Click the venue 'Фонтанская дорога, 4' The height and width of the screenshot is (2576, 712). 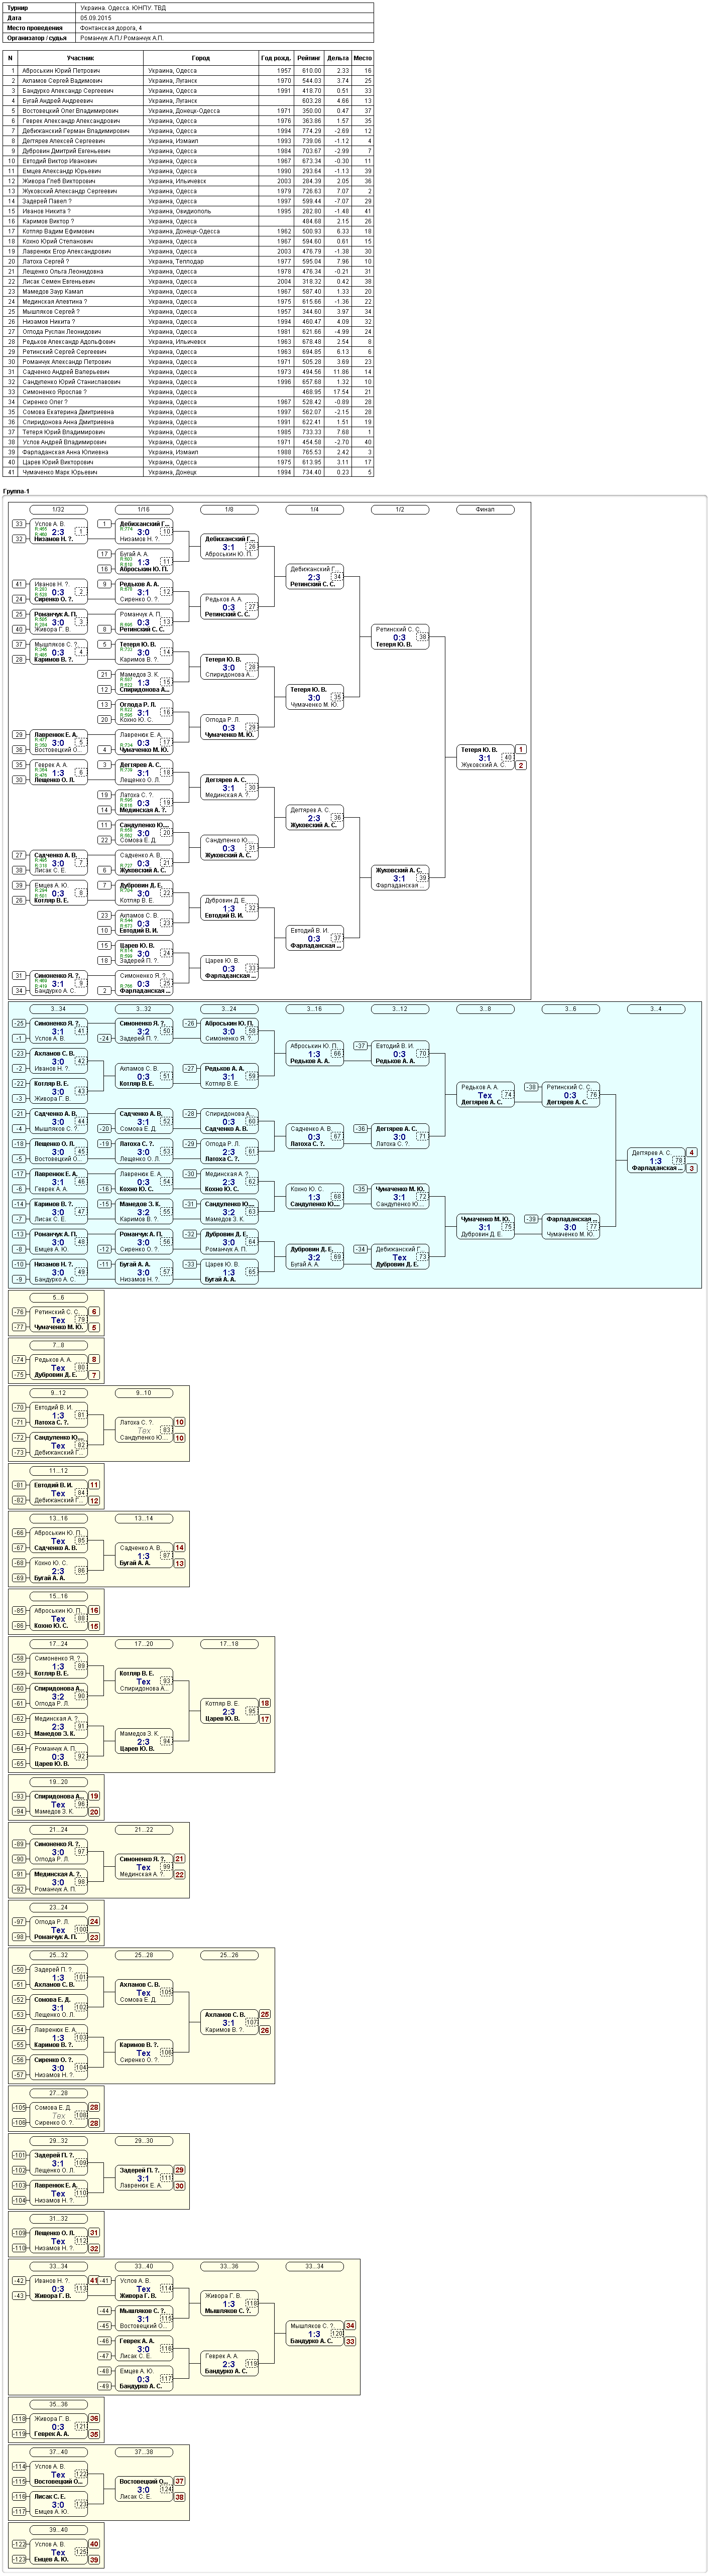(x=110, y=27)
